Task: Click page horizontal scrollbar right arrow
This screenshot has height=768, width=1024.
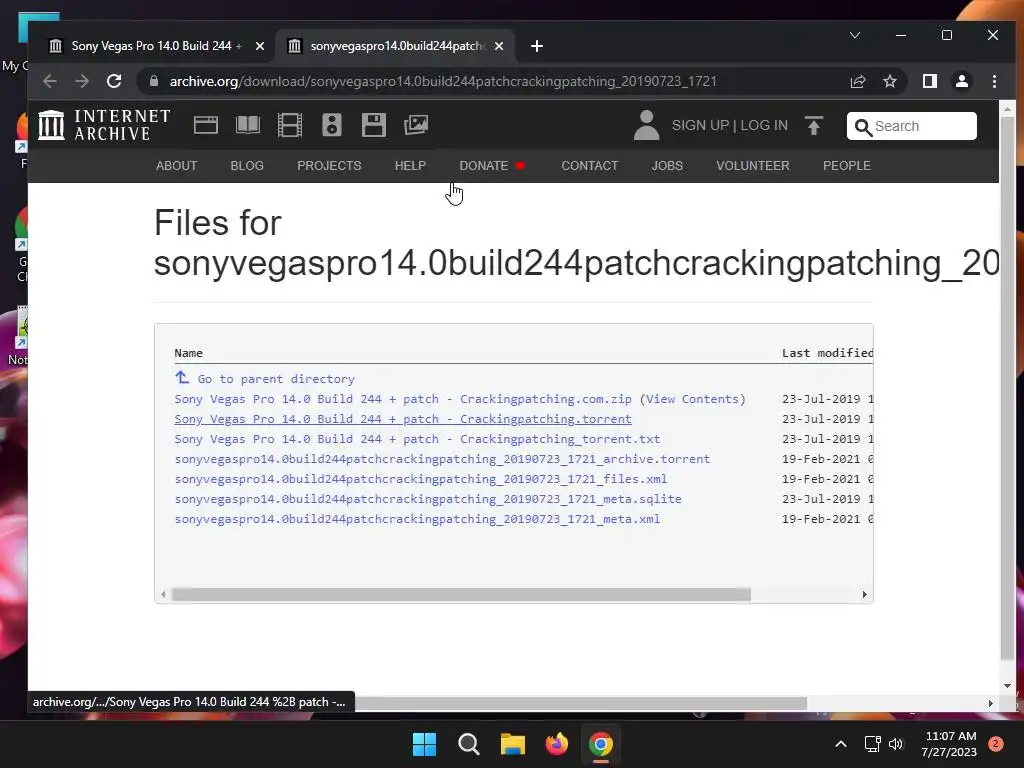Action: 991,703
